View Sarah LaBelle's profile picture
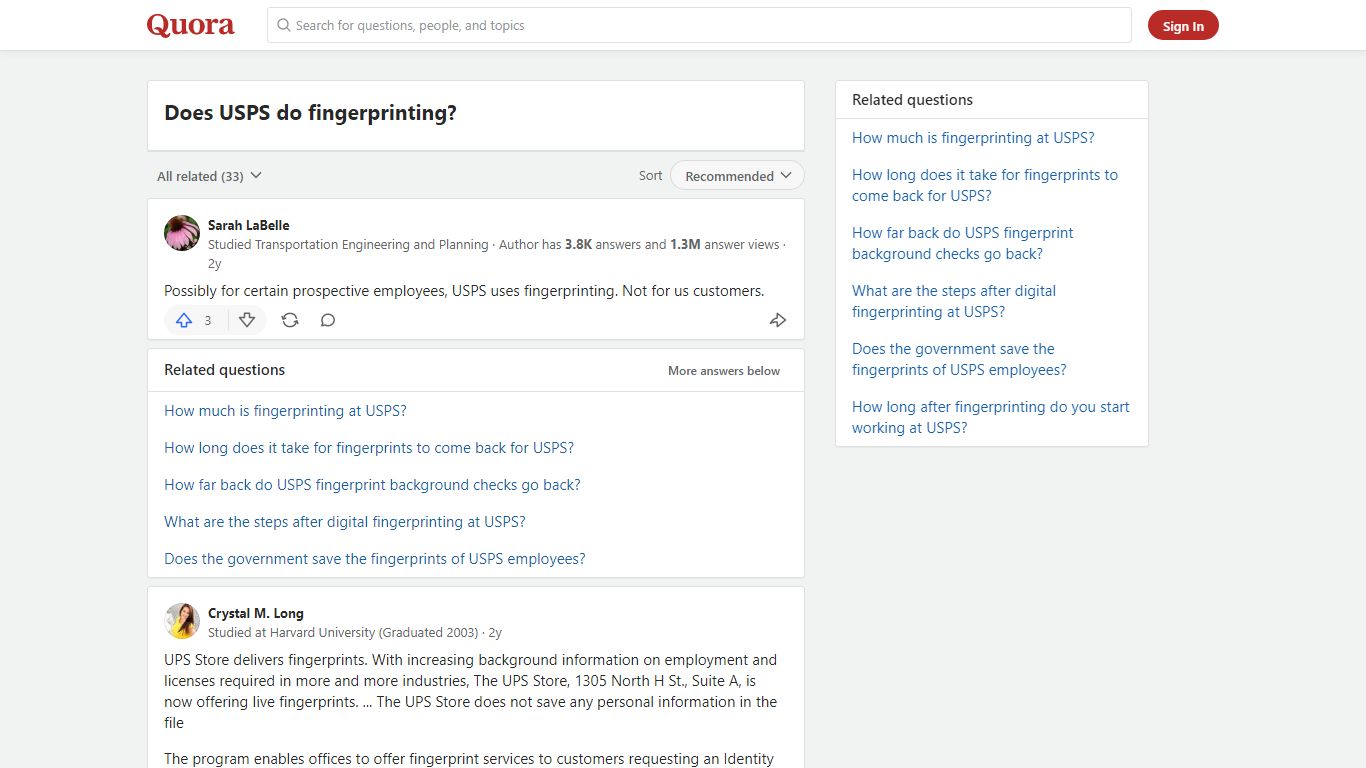 pyautogui.click(x=182, y=233)
